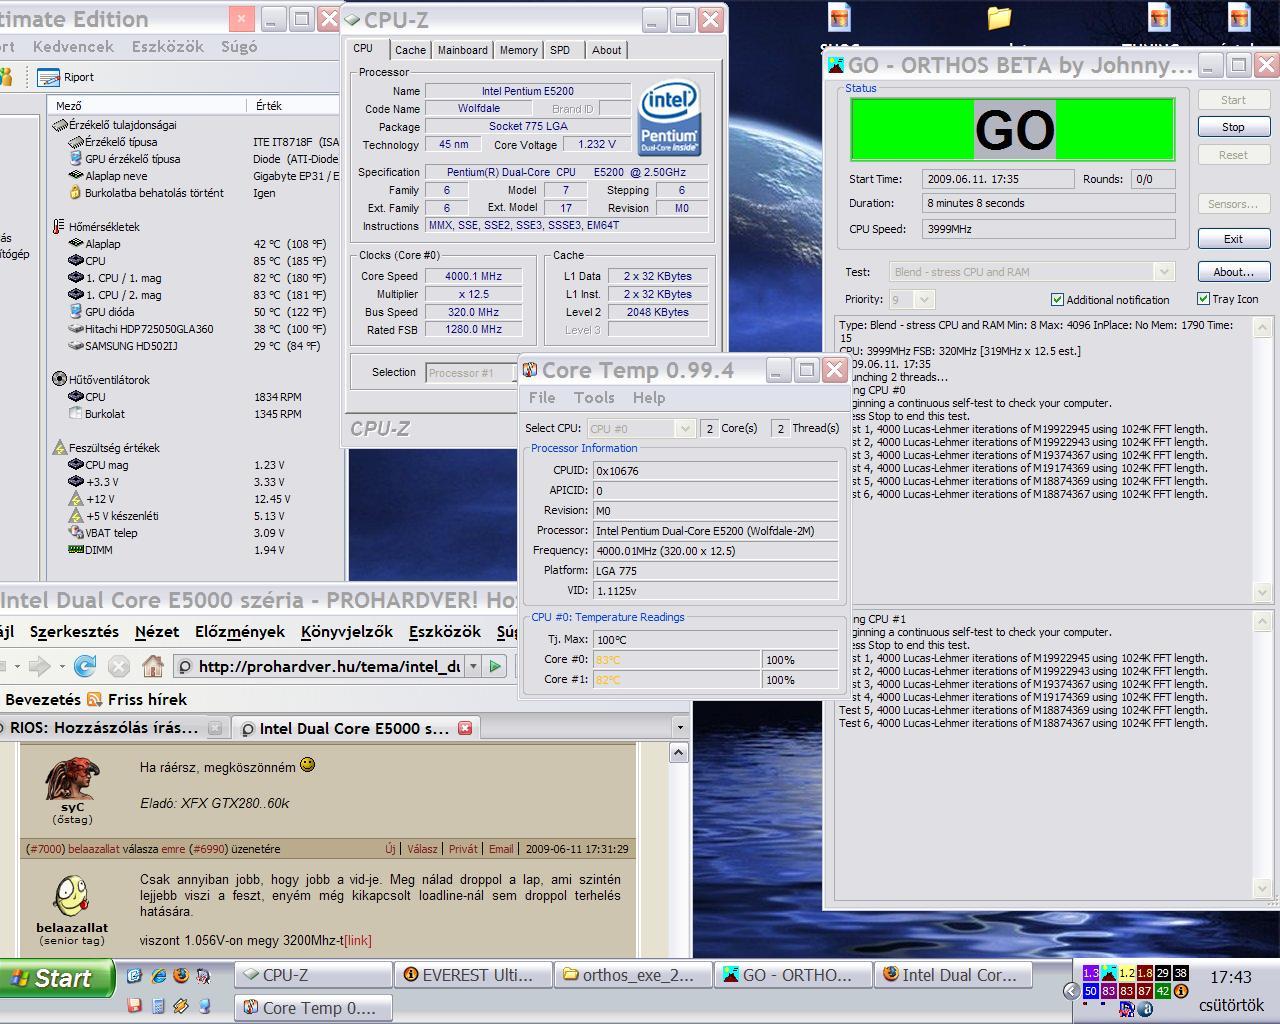
Task: Go to the browser home page icon
Action: pos(153,666)
